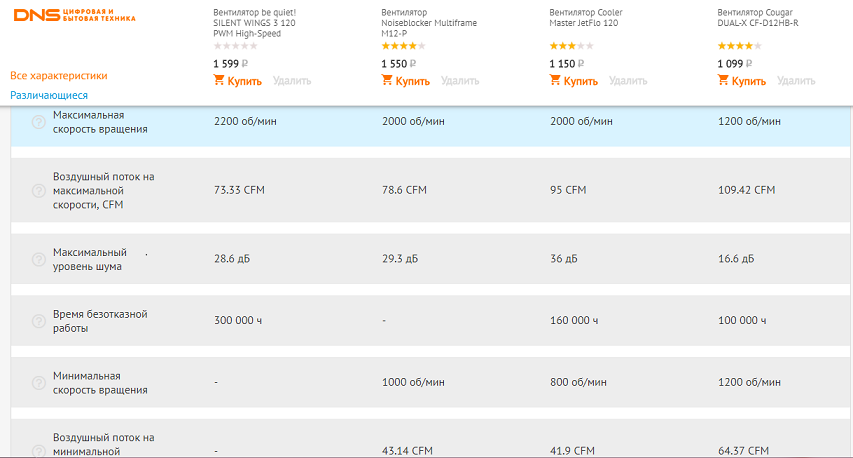853x458 pixels.
Task: Click star rating of Cougar DUAL-X fan
Action: coord(740,46)
